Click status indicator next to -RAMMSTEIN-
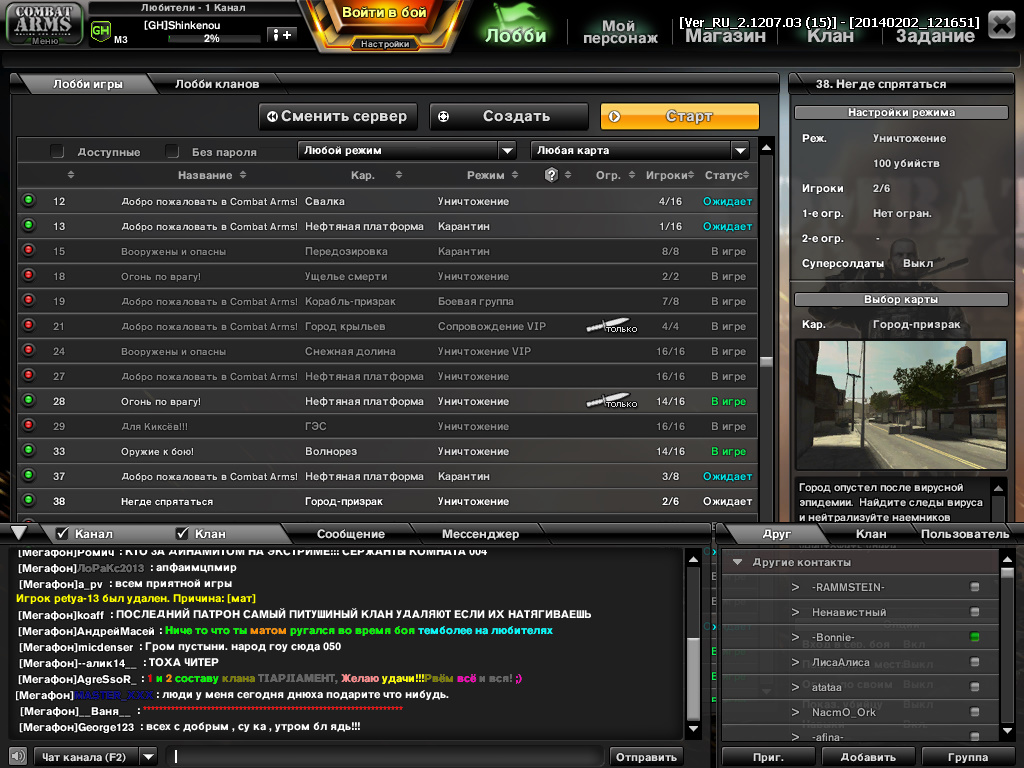1024x768 pixels. point(975,586)
